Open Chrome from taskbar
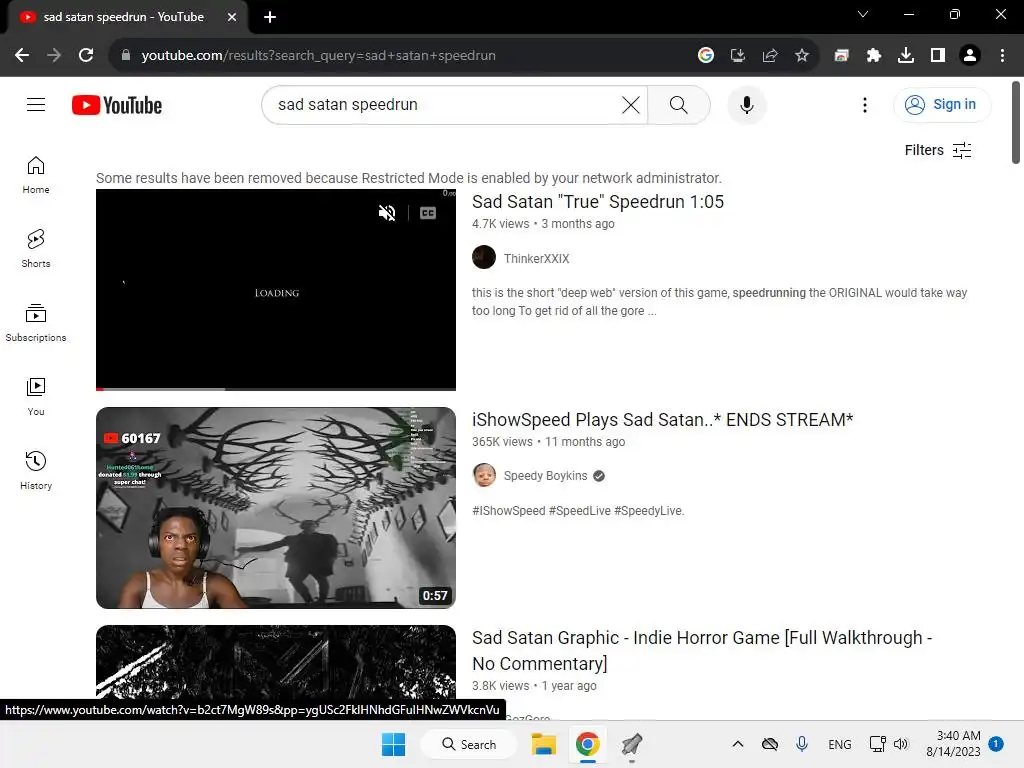The image size is (1024, 768). click(x=588, y=744)
